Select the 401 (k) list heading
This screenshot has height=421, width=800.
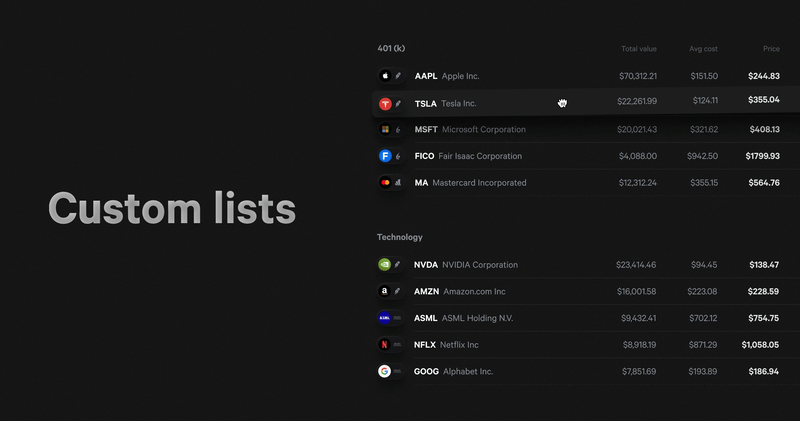tap(391, 49)
